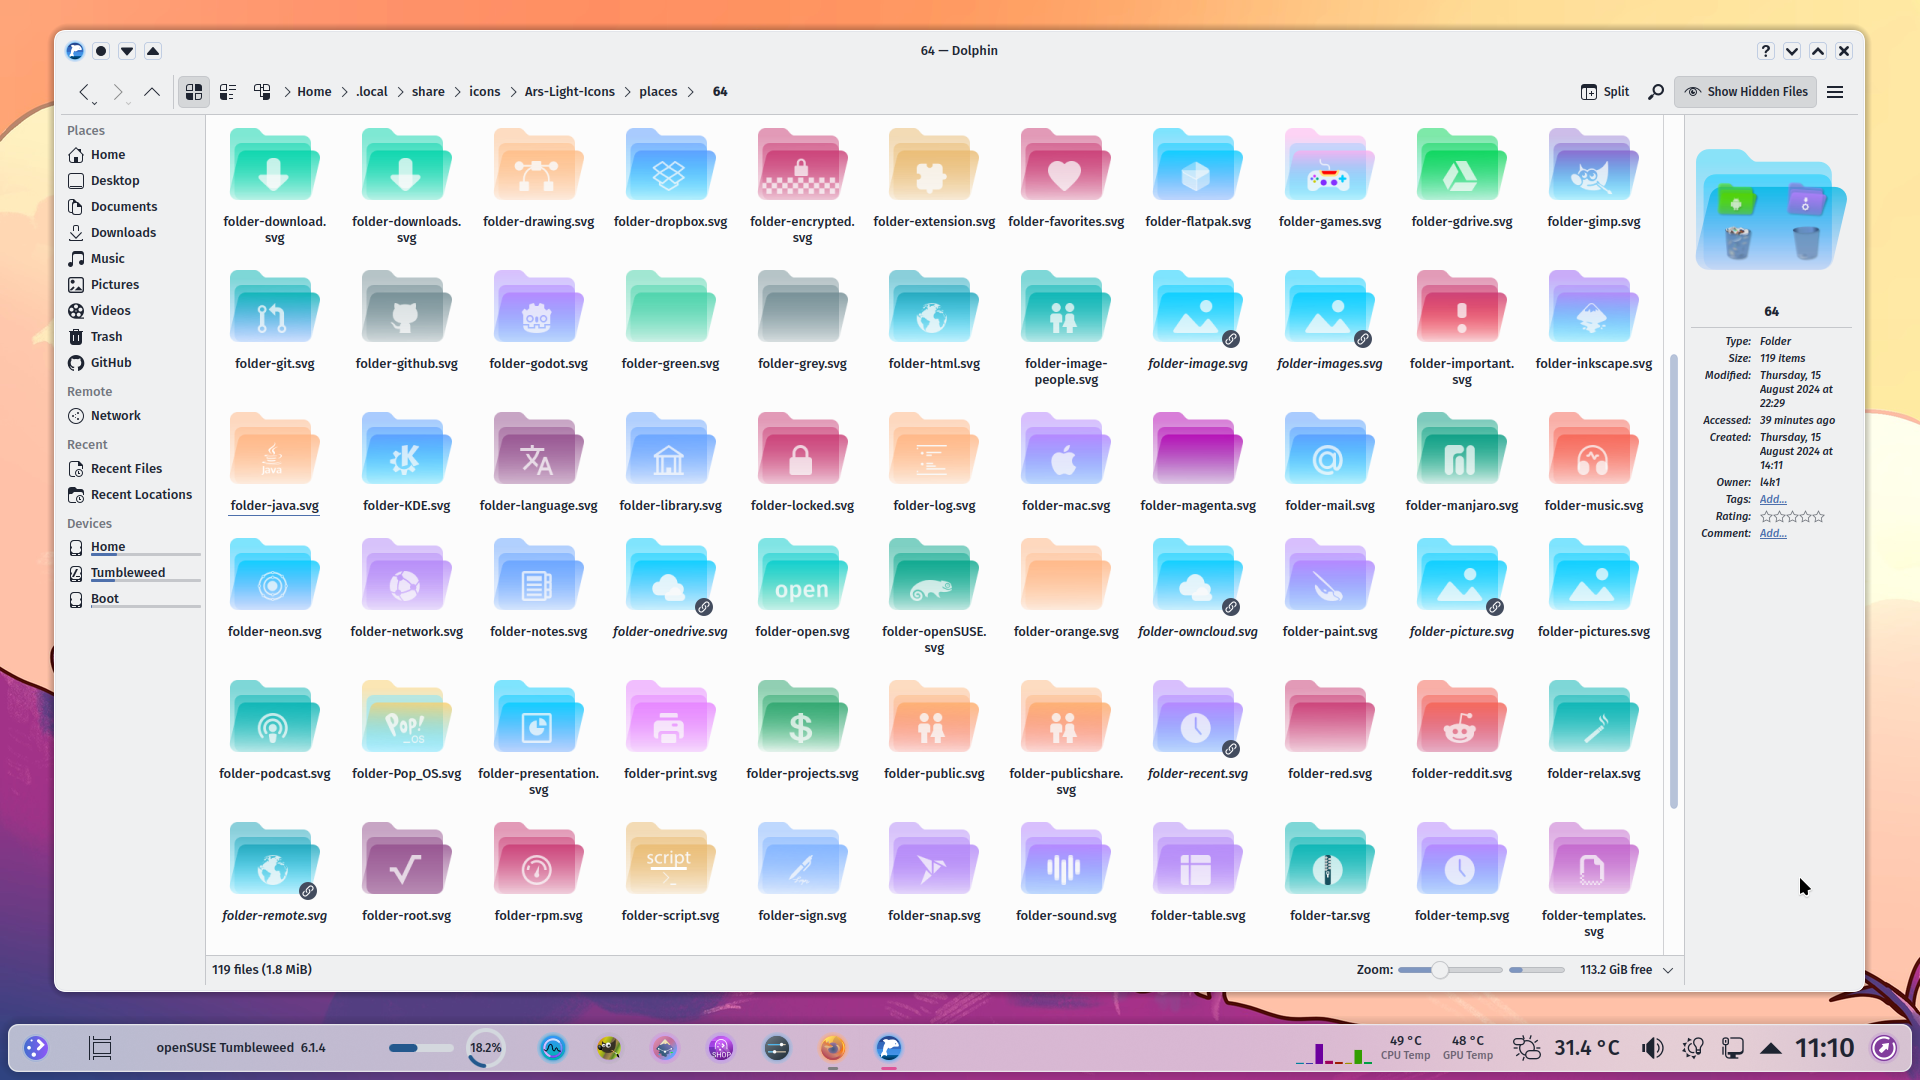This screenshot has height=1080, width=1920.
Task: Navigate to Ars-Light-Icons breadcrumb
Action: (x=570, y=92)
